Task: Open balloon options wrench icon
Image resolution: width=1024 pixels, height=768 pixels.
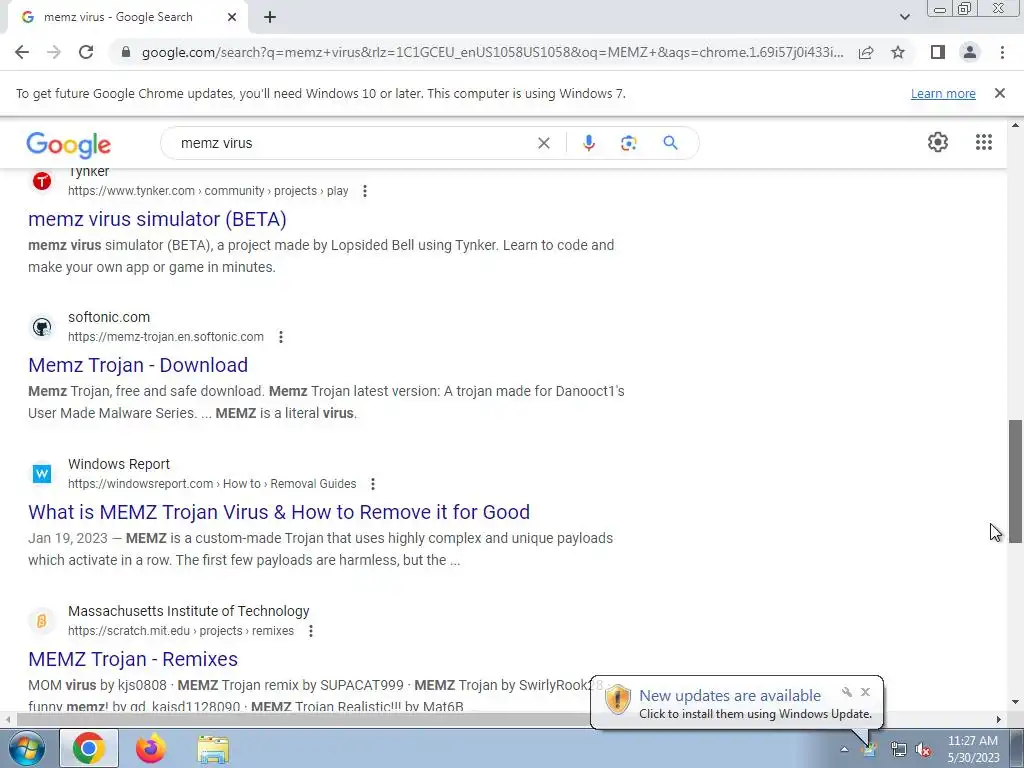Action: (847, 692)
